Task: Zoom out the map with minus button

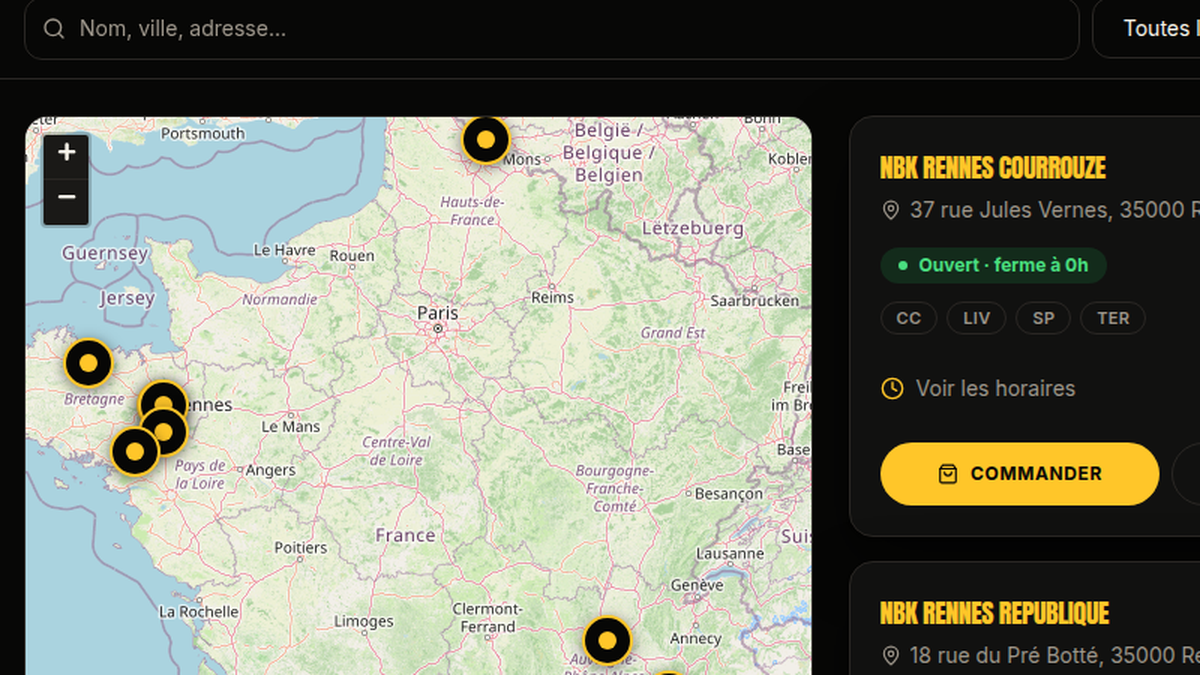Action: pyautogui.click(x=67, y=199)
